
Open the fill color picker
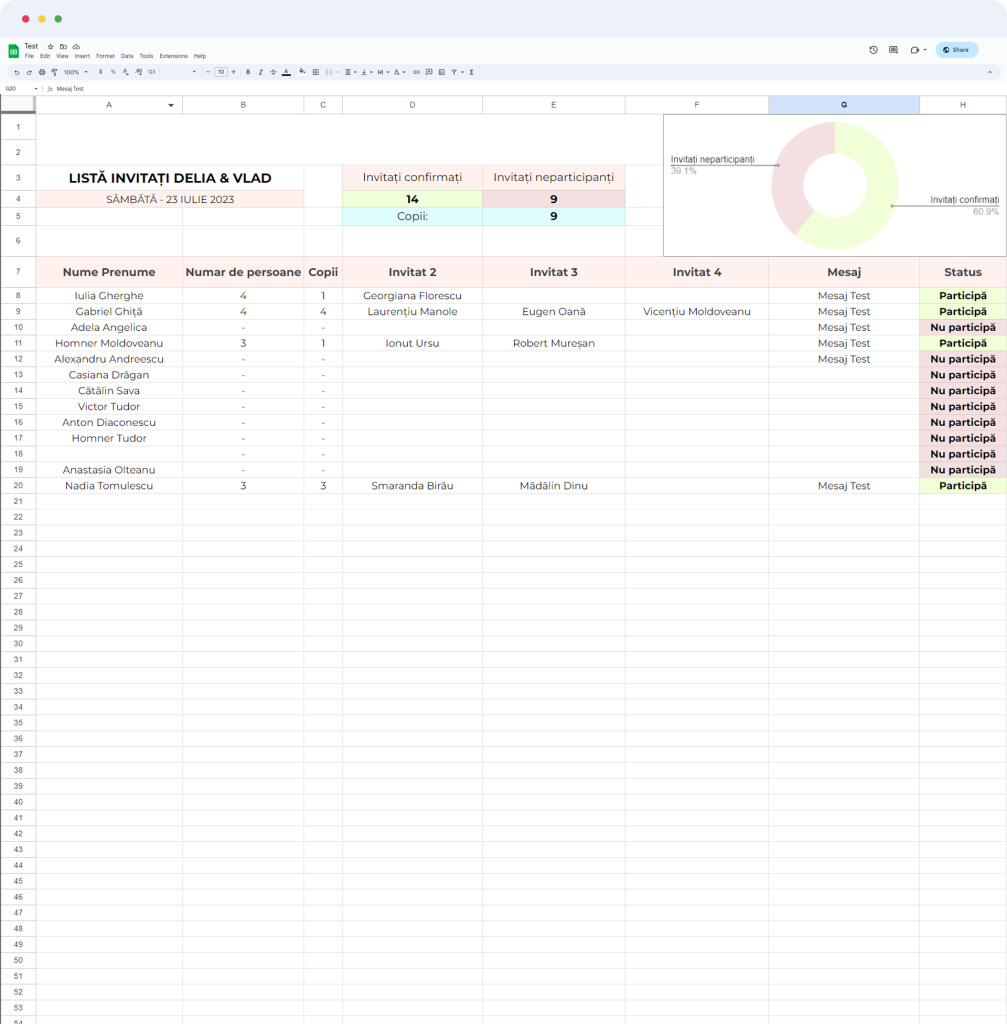(x=302, y=72)
